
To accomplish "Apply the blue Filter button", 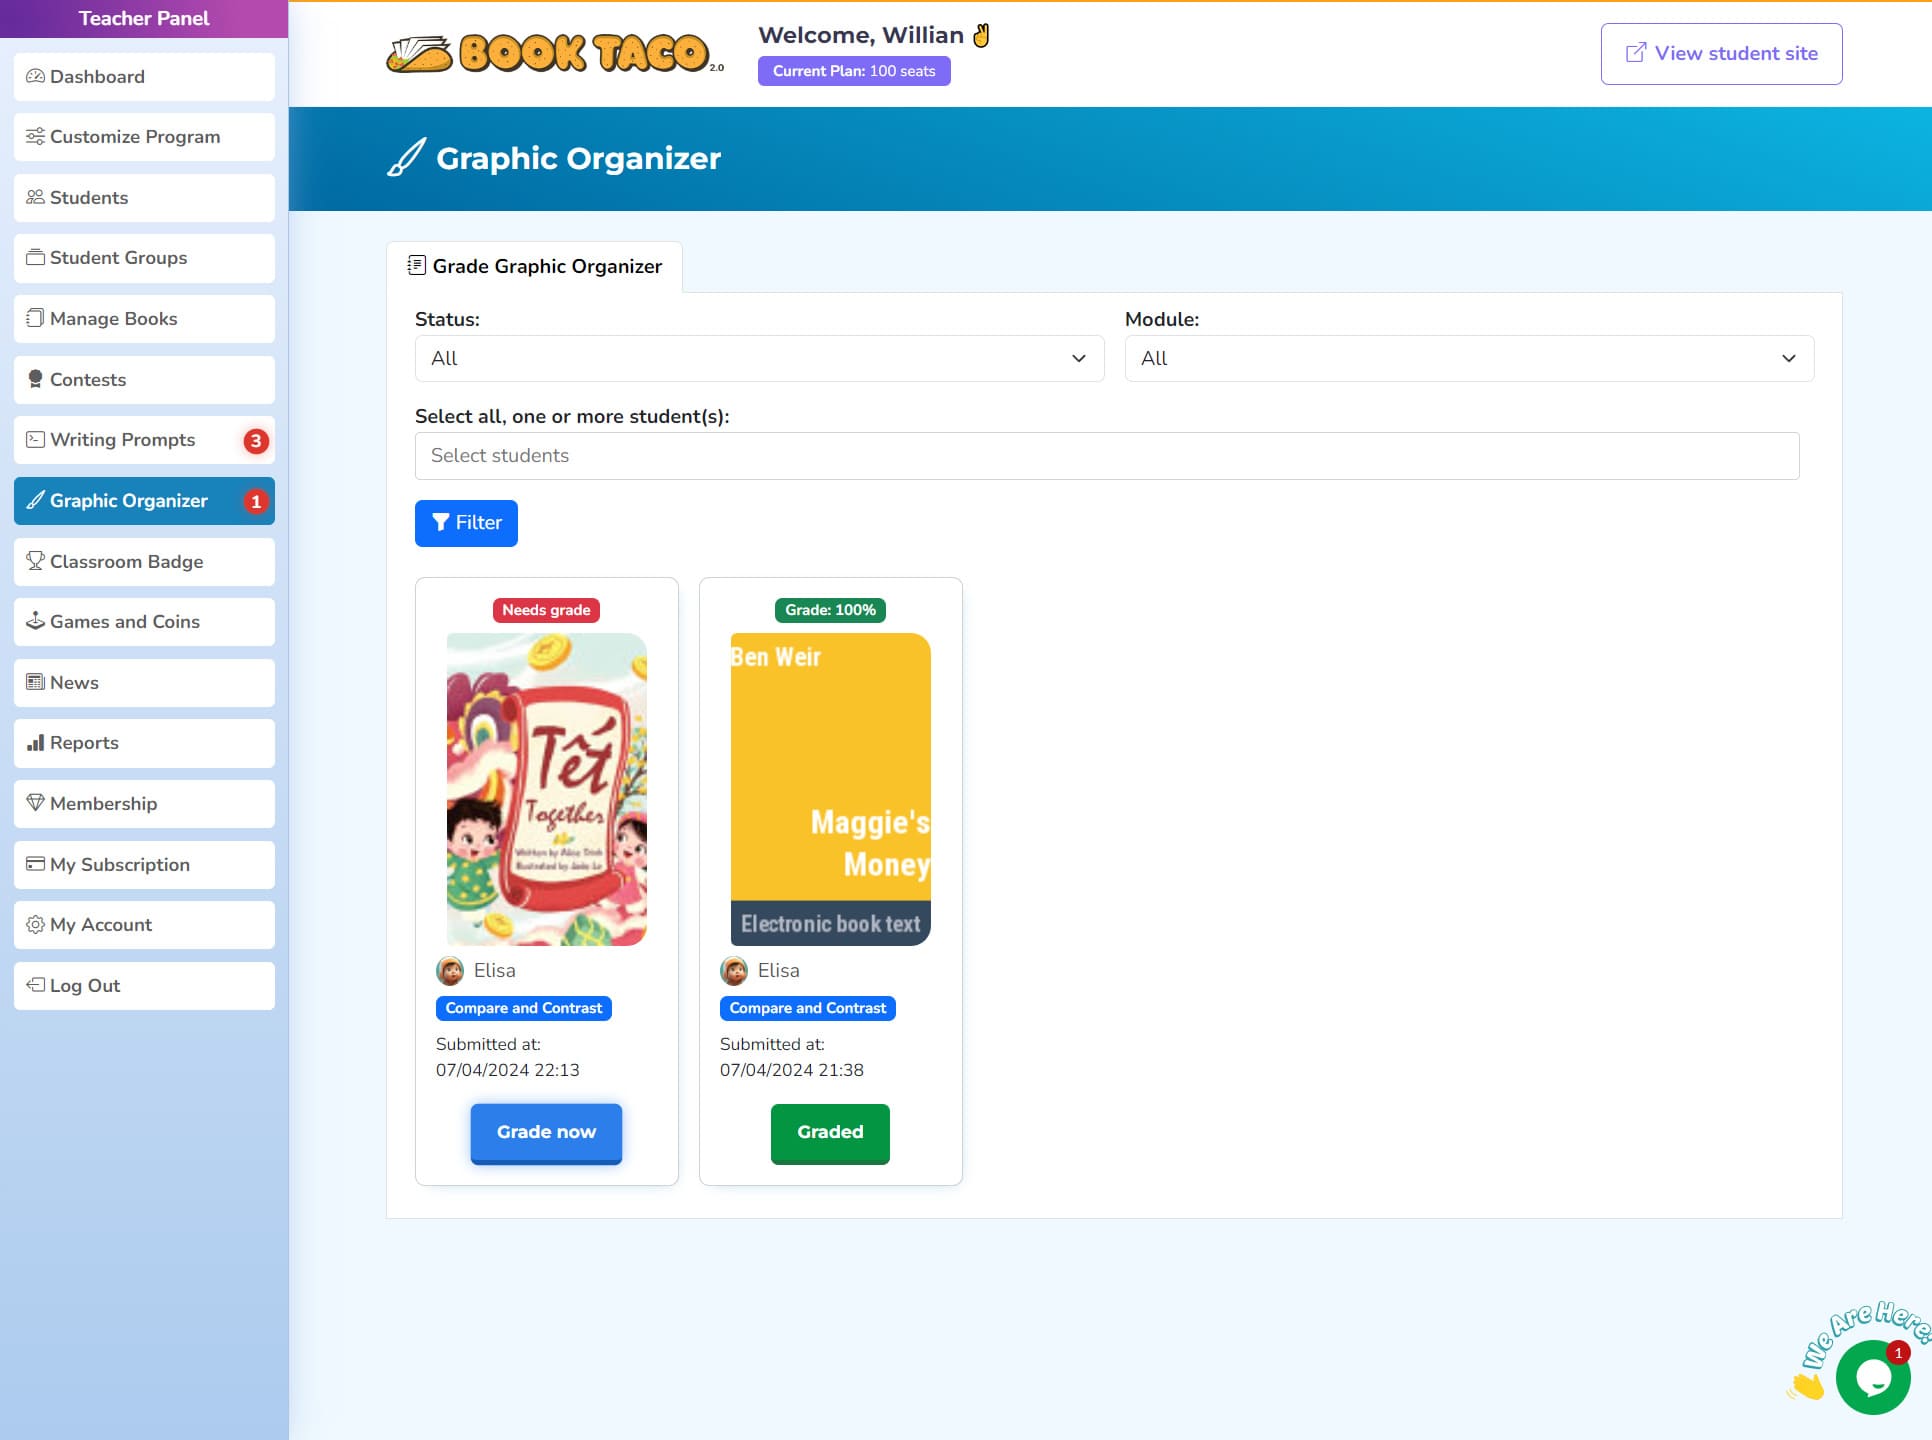I will (466, 523).
